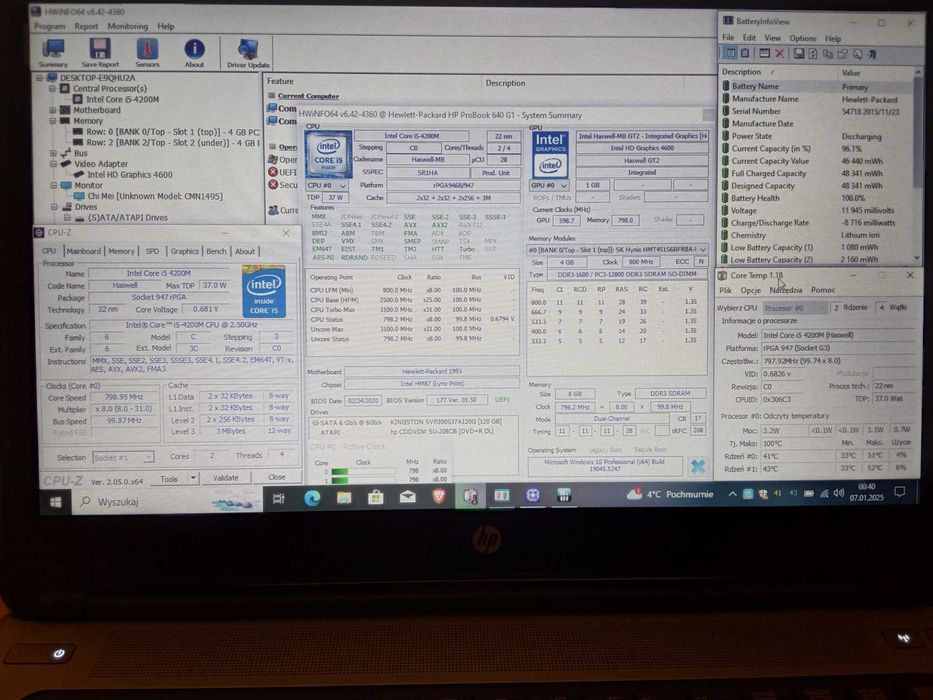Viewport: 933px width, 700px height.
Task: Open the Summary icon in HWiNFO64 toolbar
Action: click(54, 52)
